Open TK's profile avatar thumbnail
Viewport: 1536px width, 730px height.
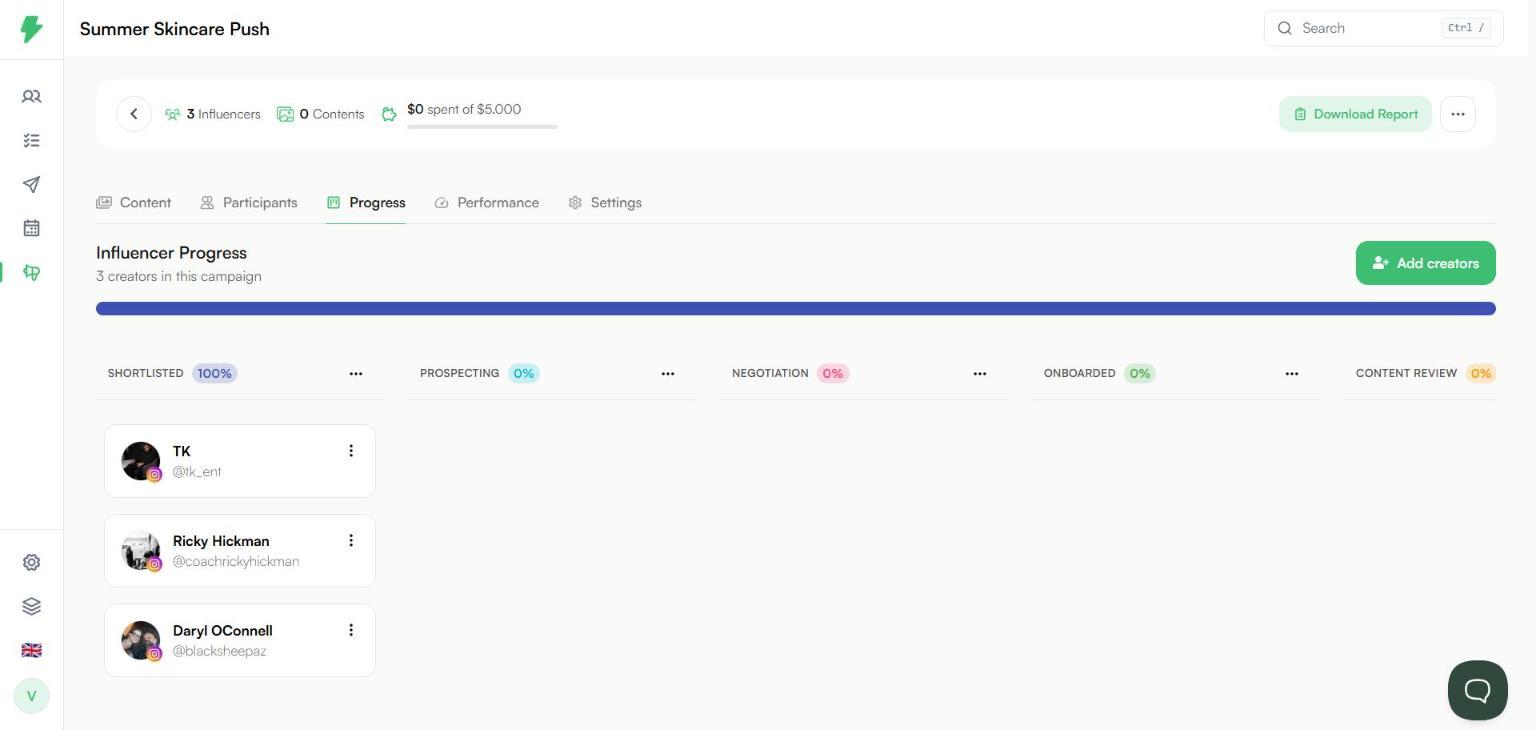pos(141,461)
